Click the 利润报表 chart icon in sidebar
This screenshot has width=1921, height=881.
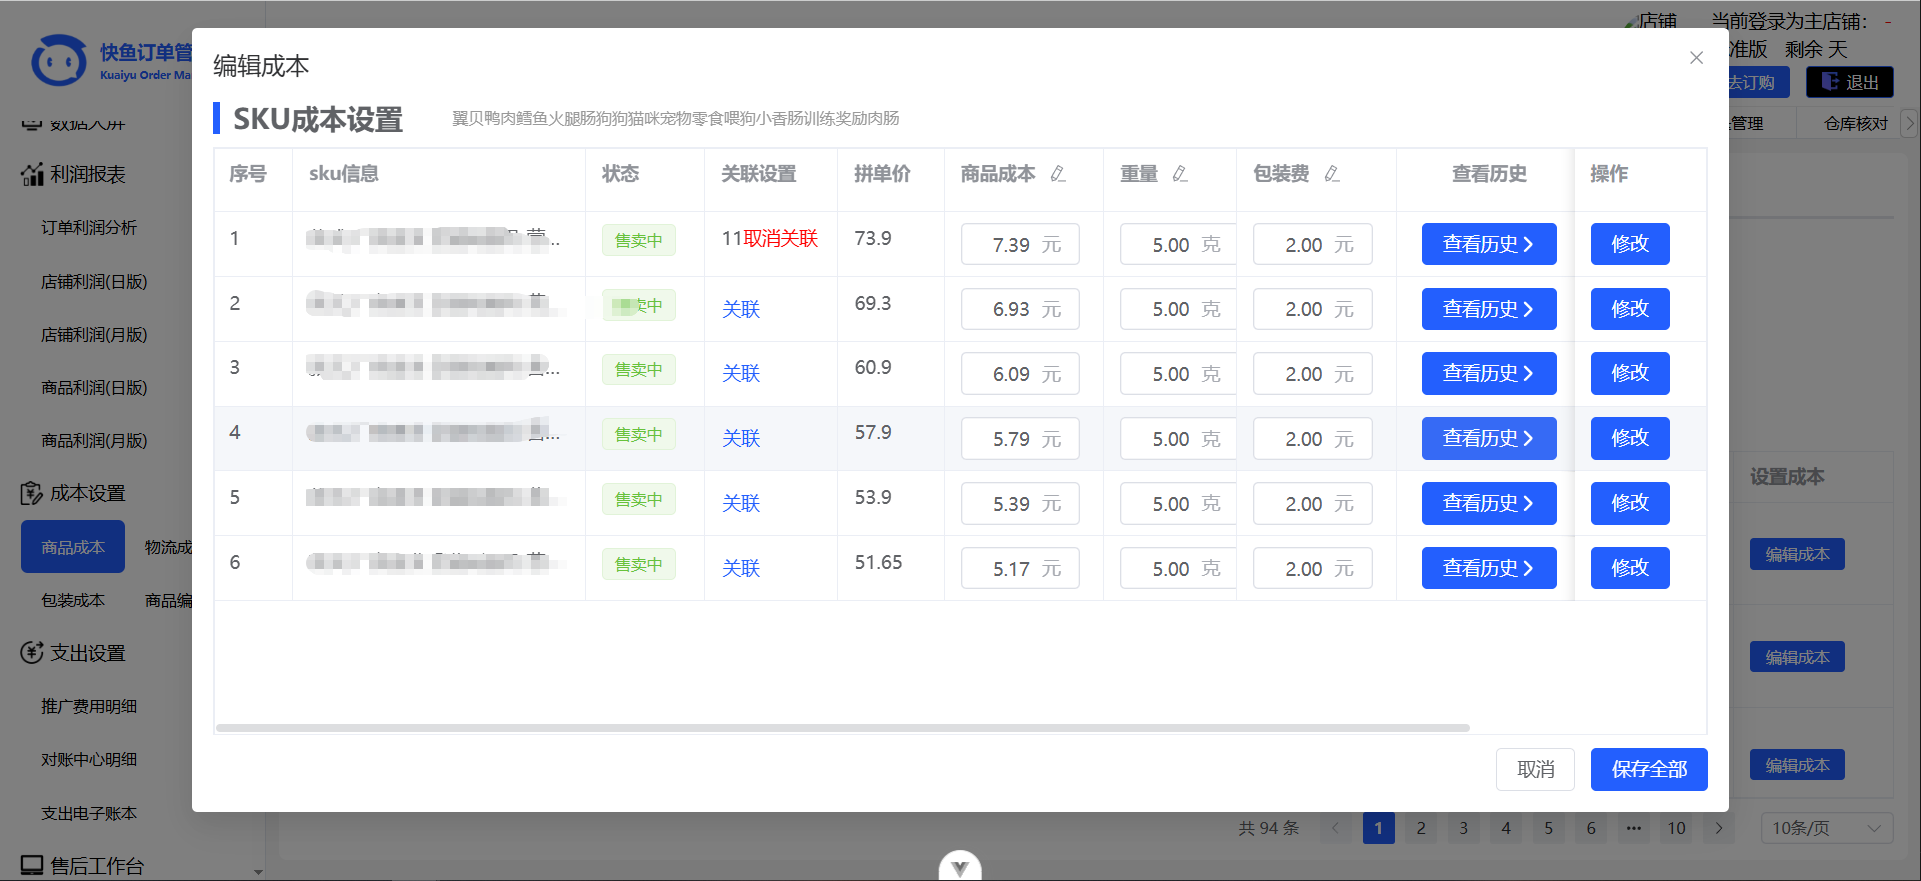[x=32, y=174]
